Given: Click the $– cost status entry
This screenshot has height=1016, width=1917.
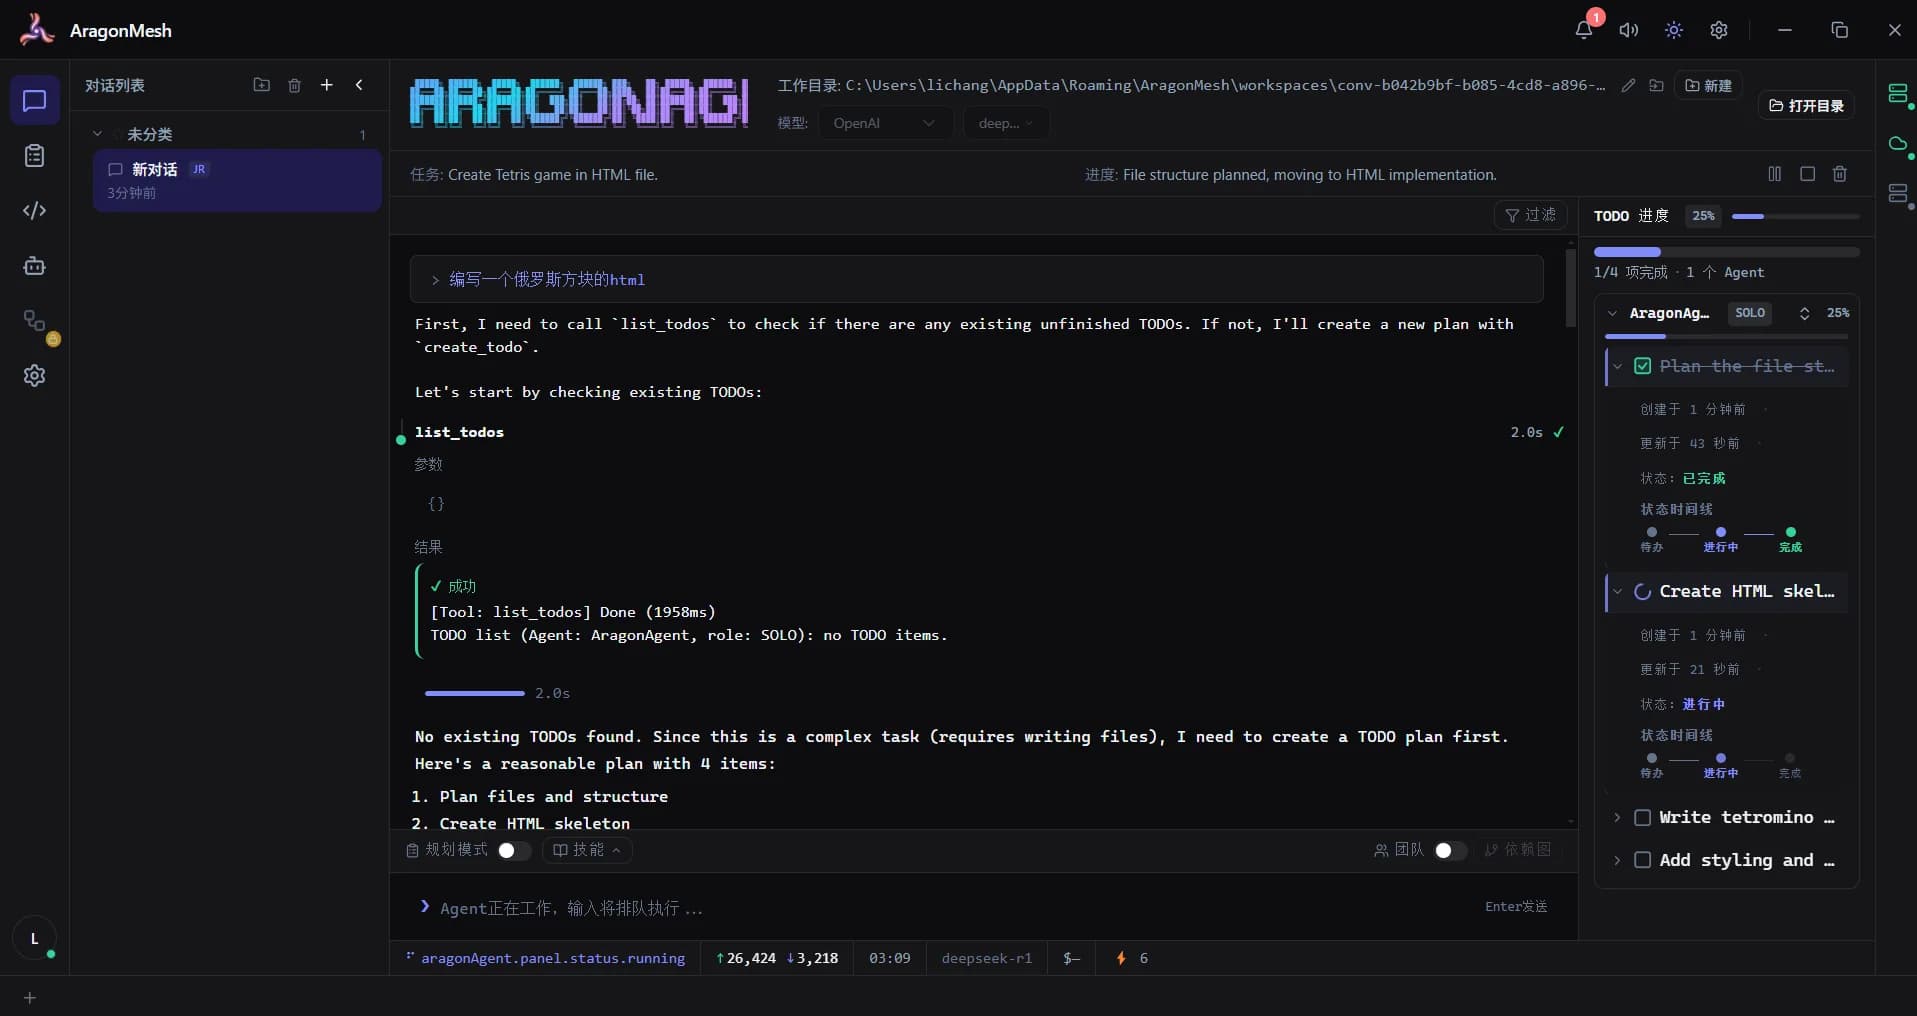Looking at the screenshot, I should click(1071, 958).
